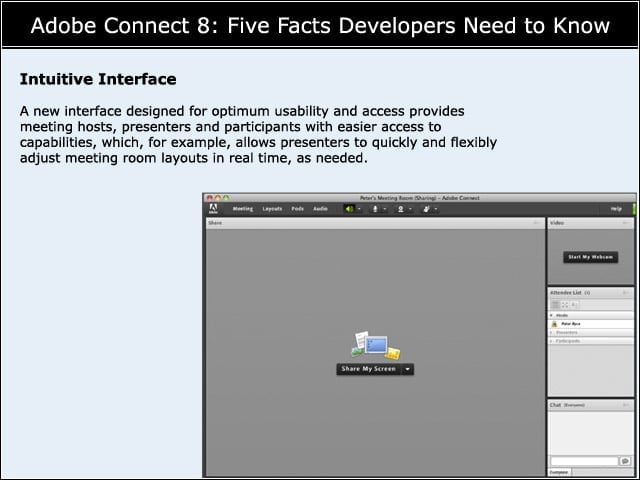The width and height of the screenshot is (640, 480).
Task: Collapse the Hosts group in Attendee List
Action: tap(552, 316)
